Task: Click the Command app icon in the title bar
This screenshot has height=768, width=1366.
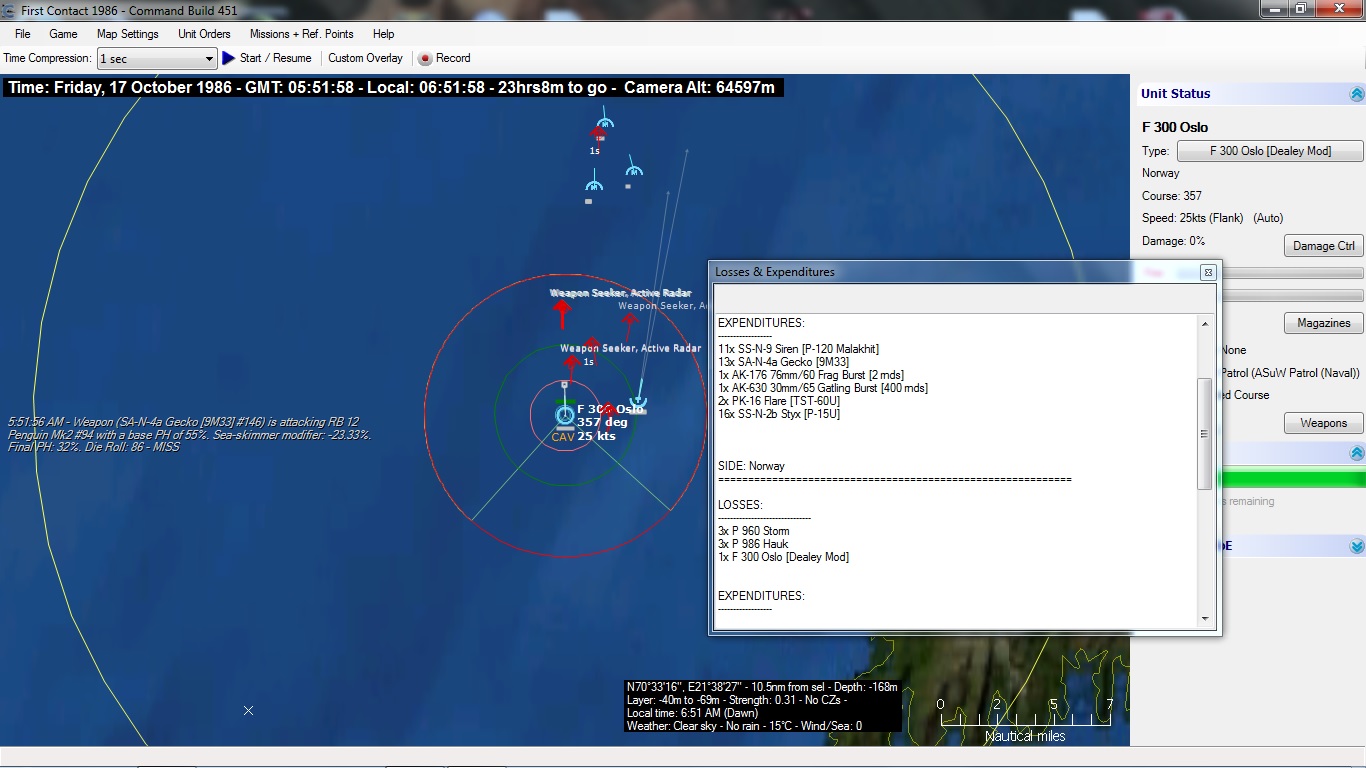Action: 10,10
